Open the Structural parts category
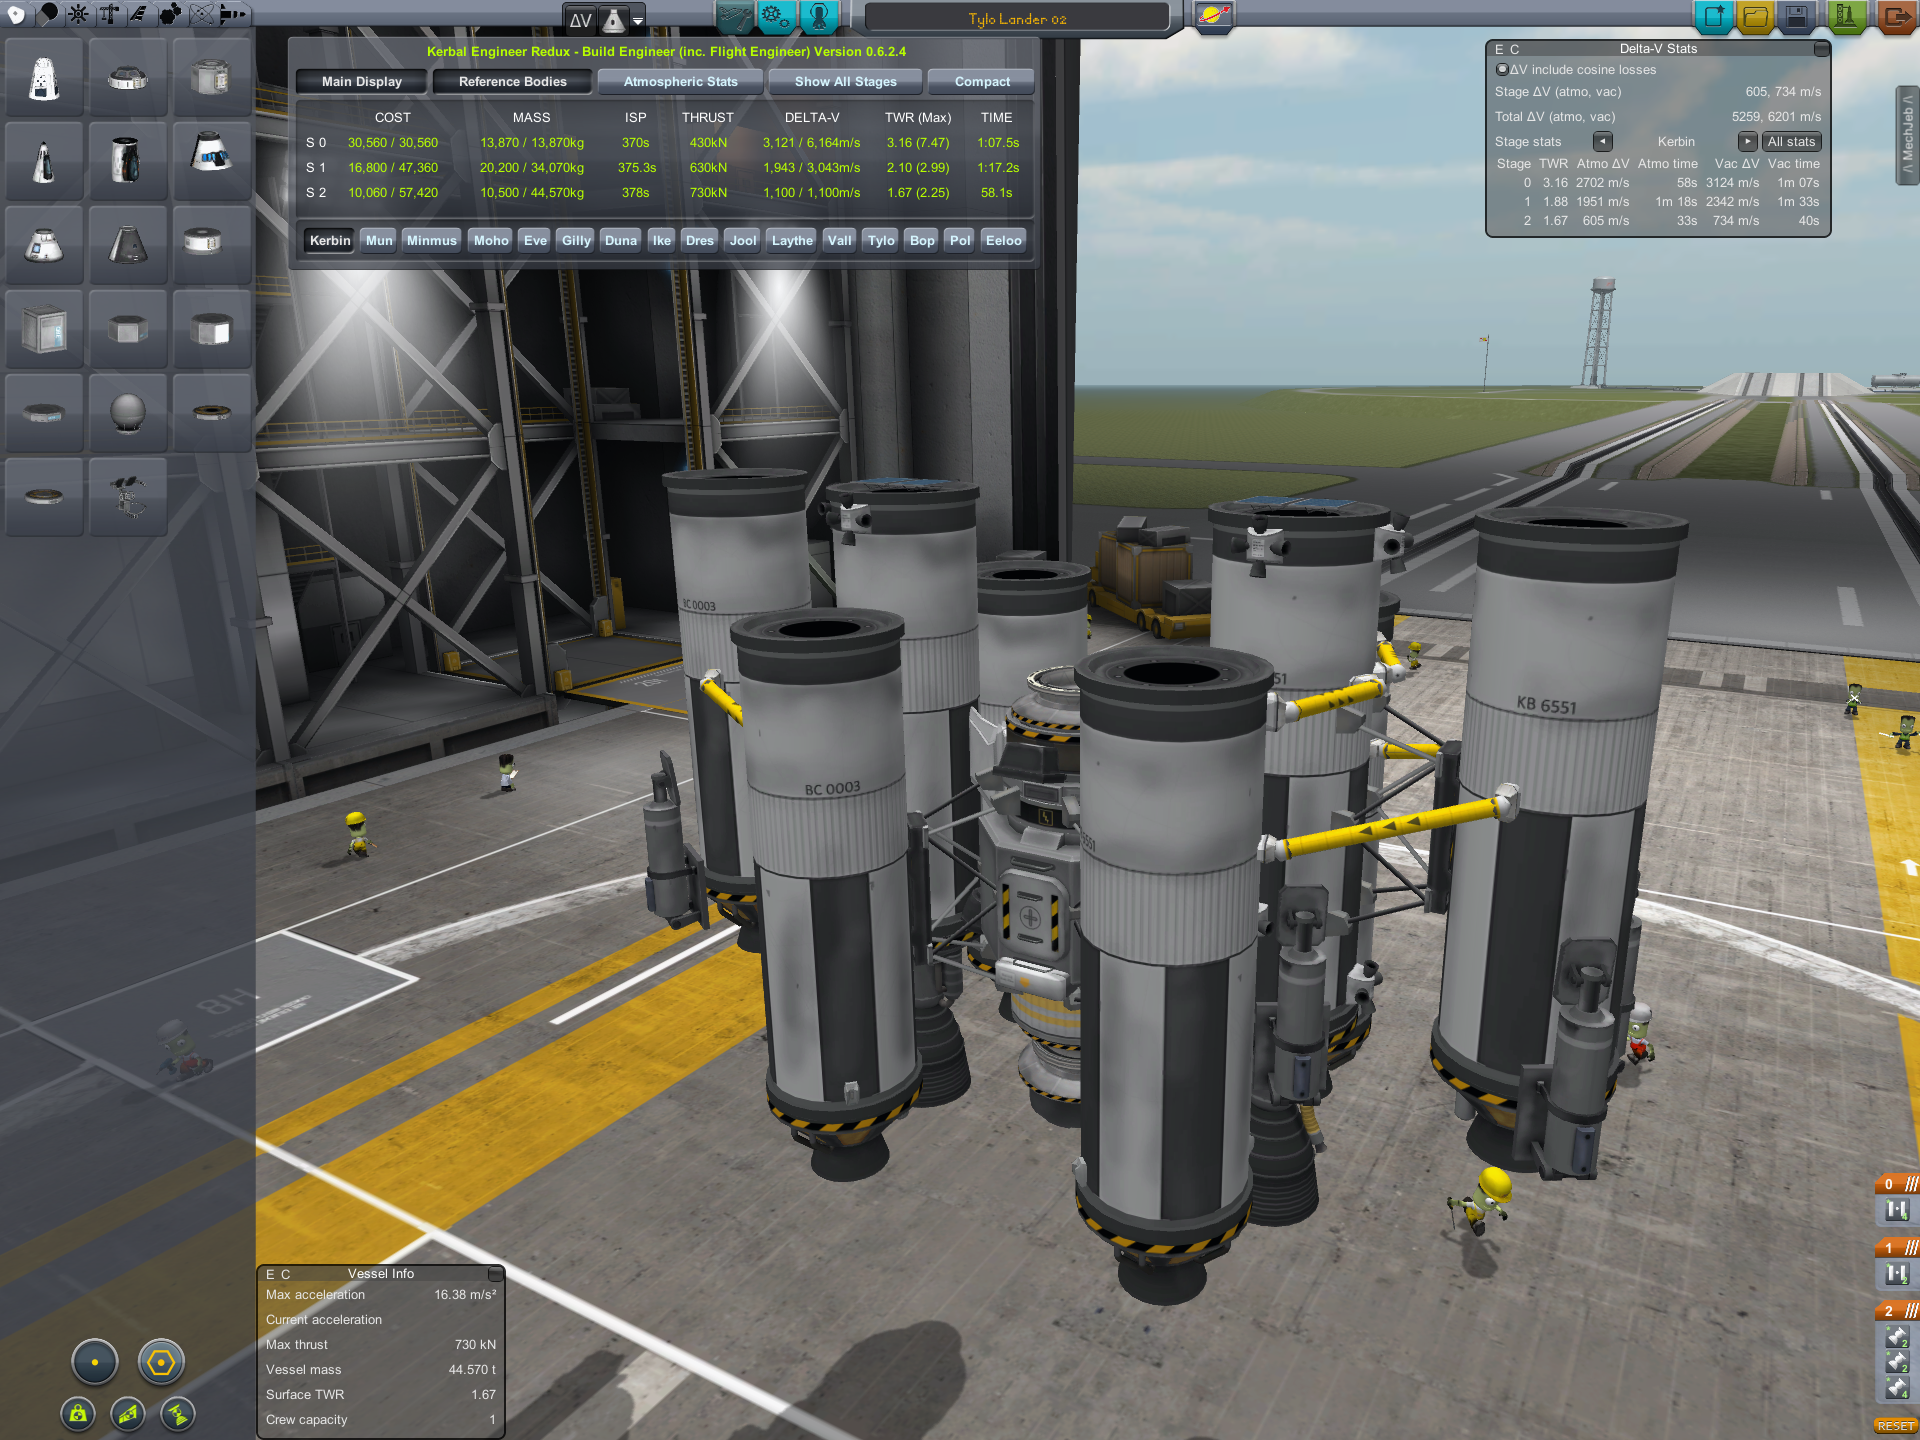 pos(109,14)
